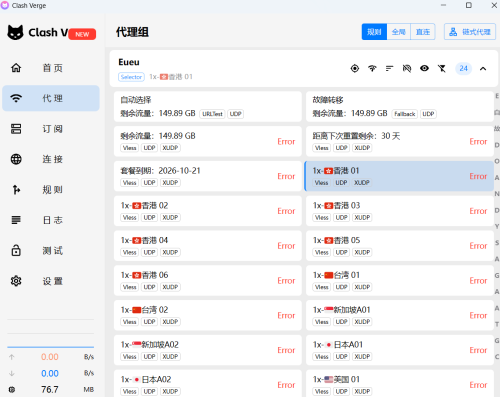Switch to 全局 global mode

(x=399, y=32)
